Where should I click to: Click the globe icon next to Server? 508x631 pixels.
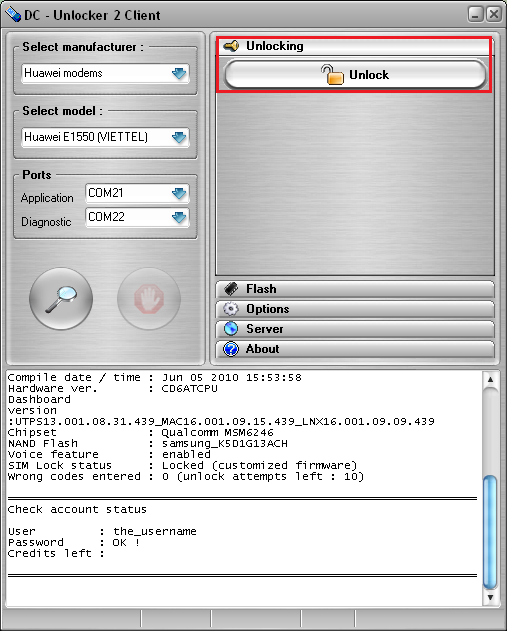pyautogui.click(x=231, y=329)
